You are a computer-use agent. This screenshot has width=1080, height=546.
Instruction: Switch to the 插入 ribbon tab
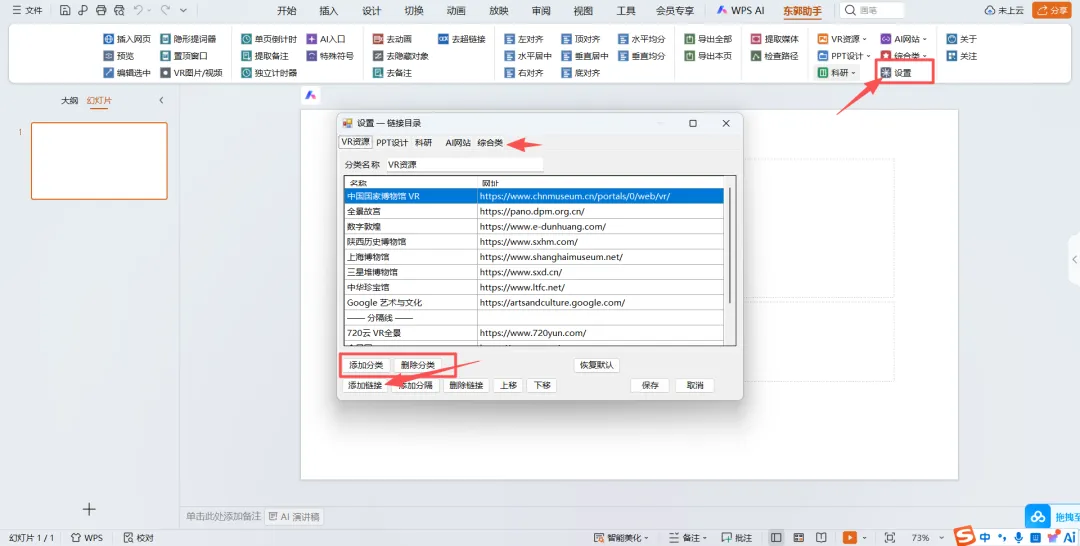pos(329,10)
